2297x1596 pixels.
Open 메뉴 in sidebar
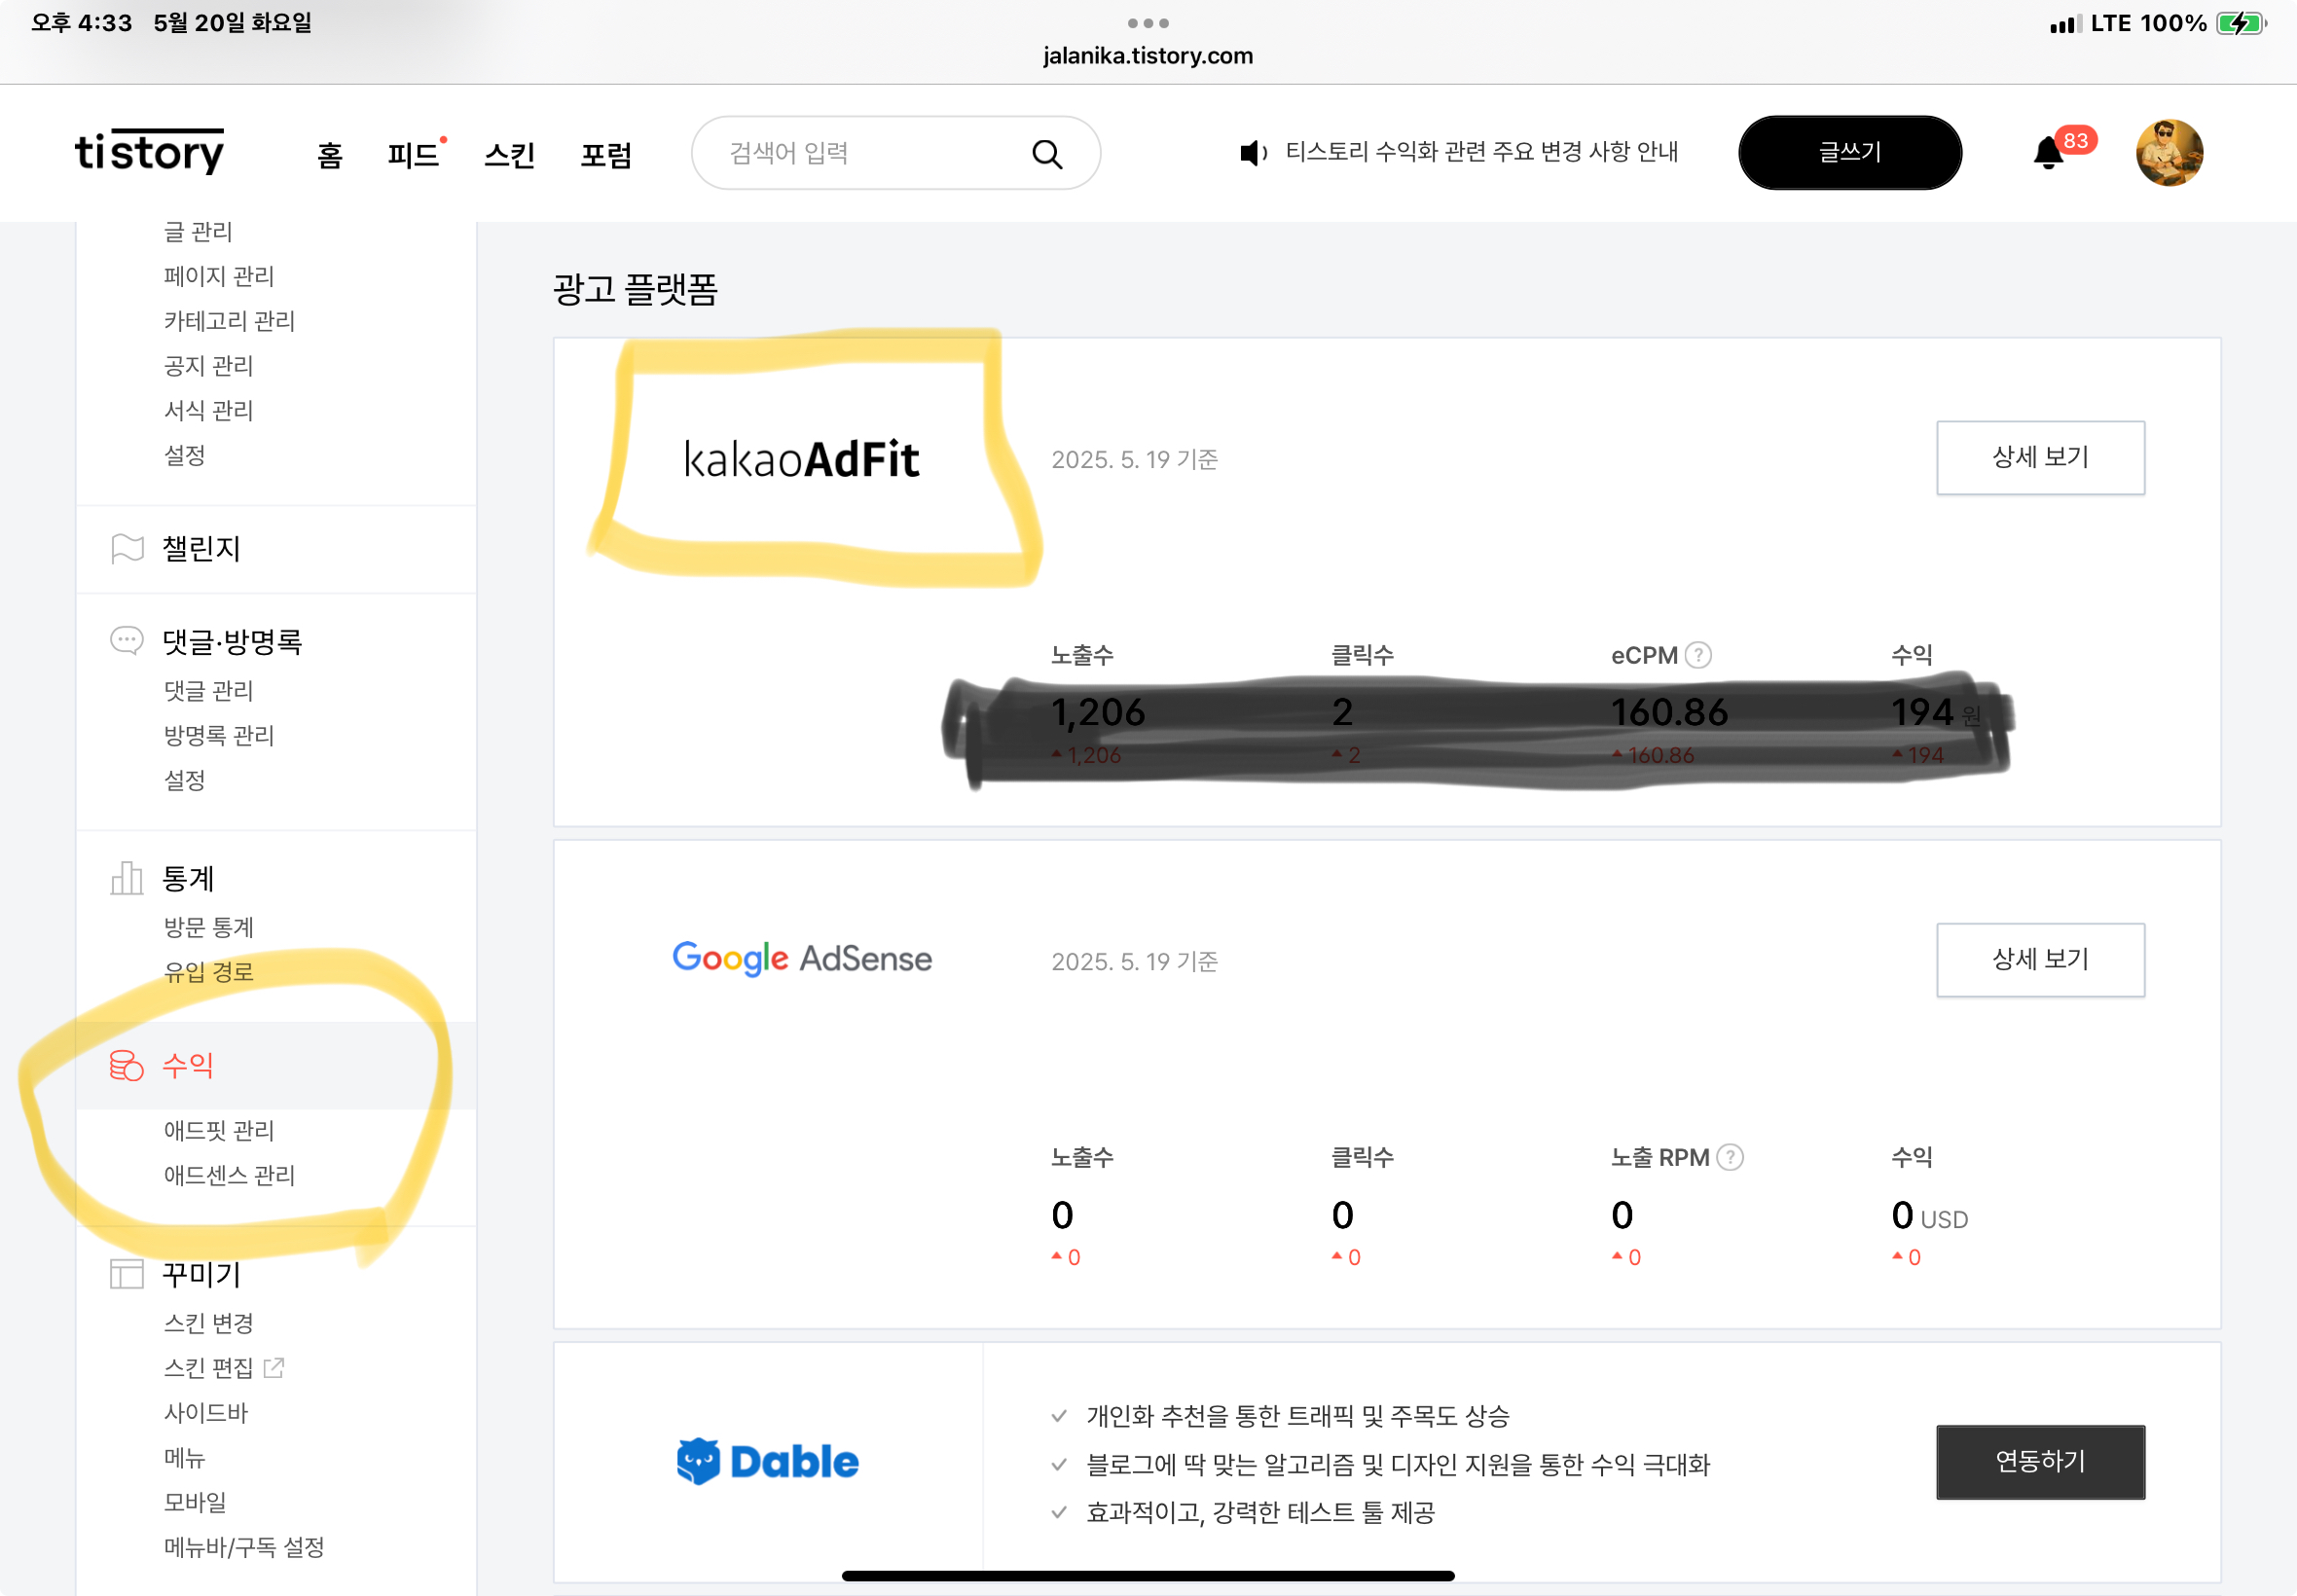184,1458
